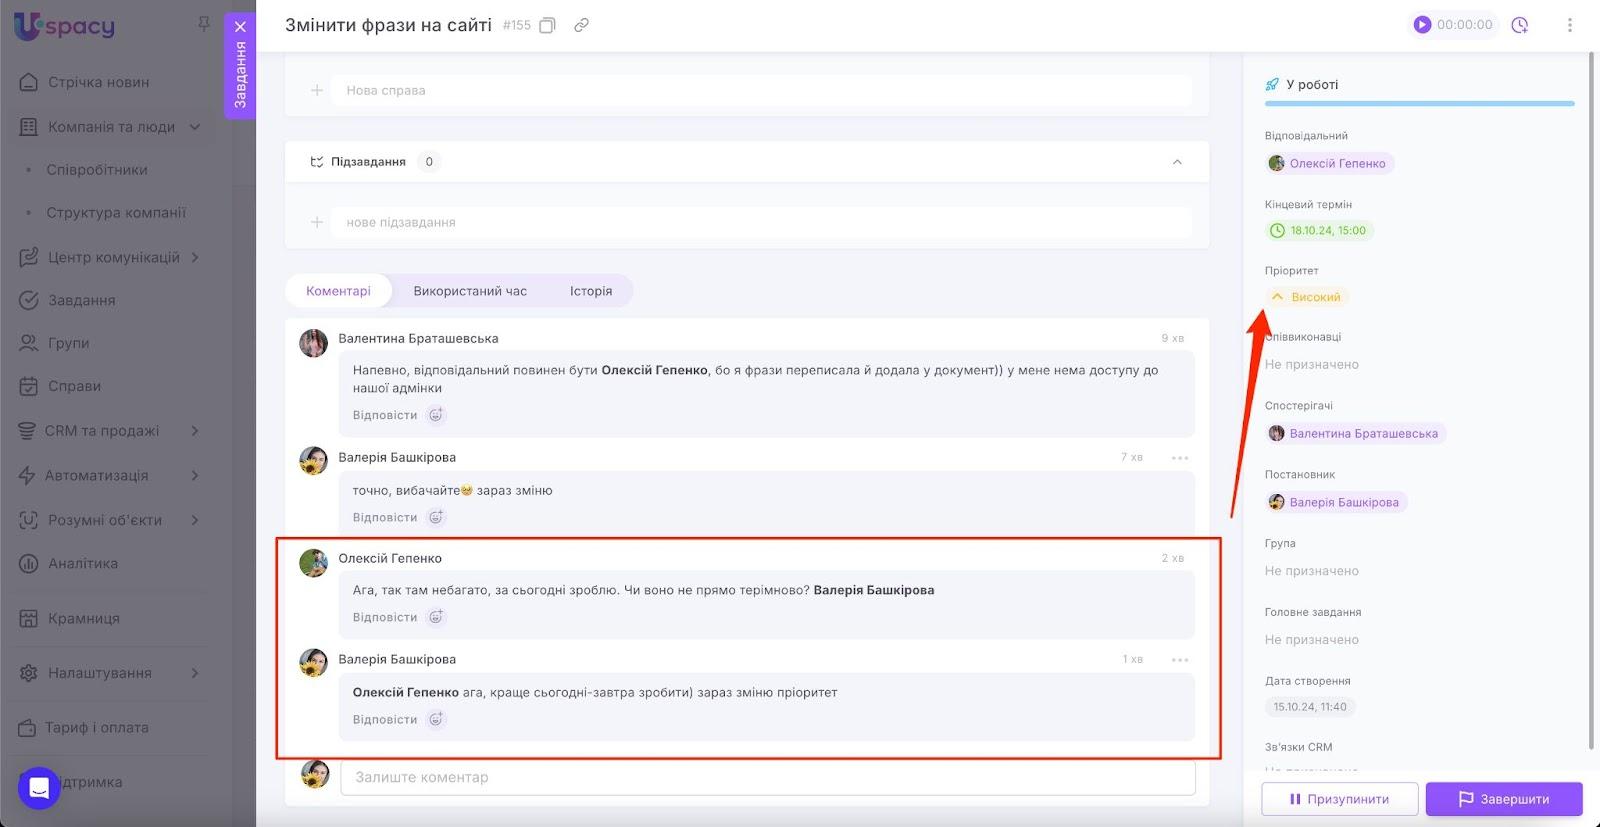This screenshot has width=1600, height=827.
Task: Open more options for Валерія's last comment
Action: pos(1180,660)
